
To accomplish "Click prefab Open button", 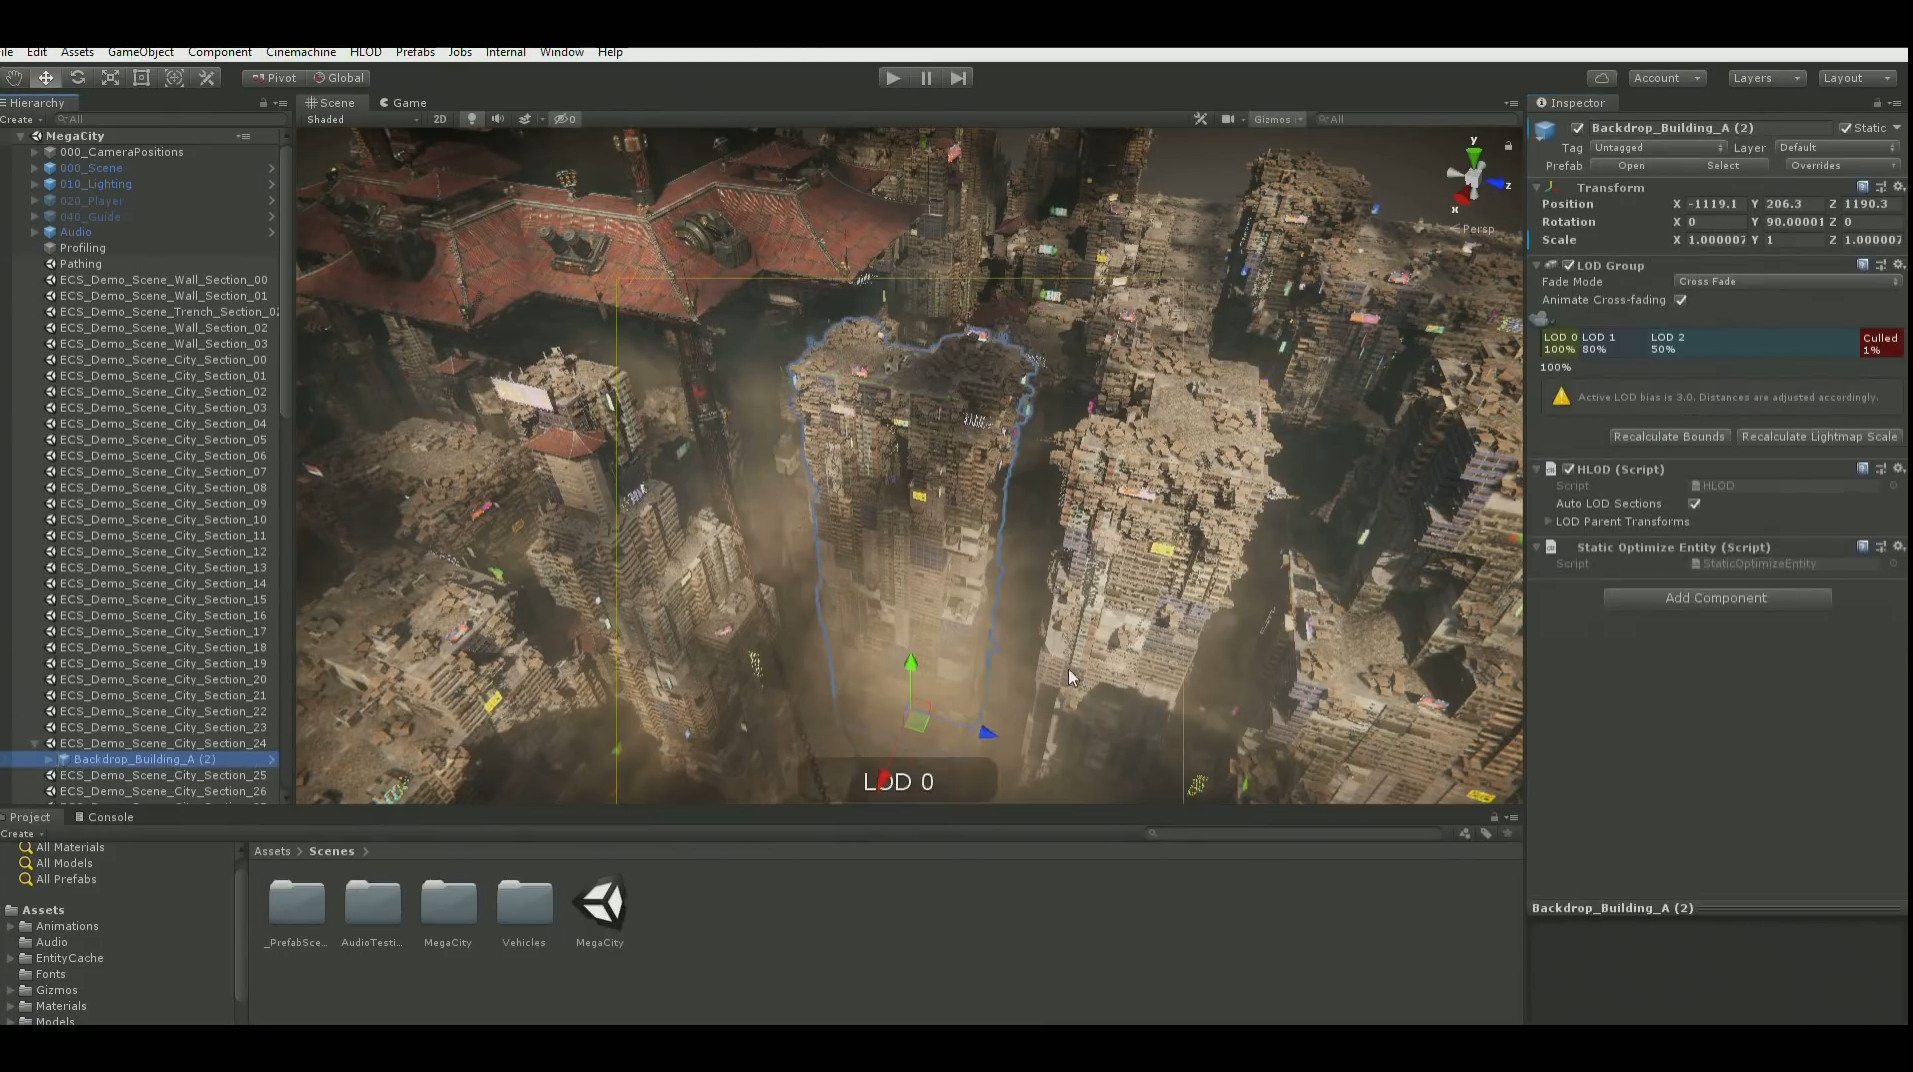I will (1631, 166).
